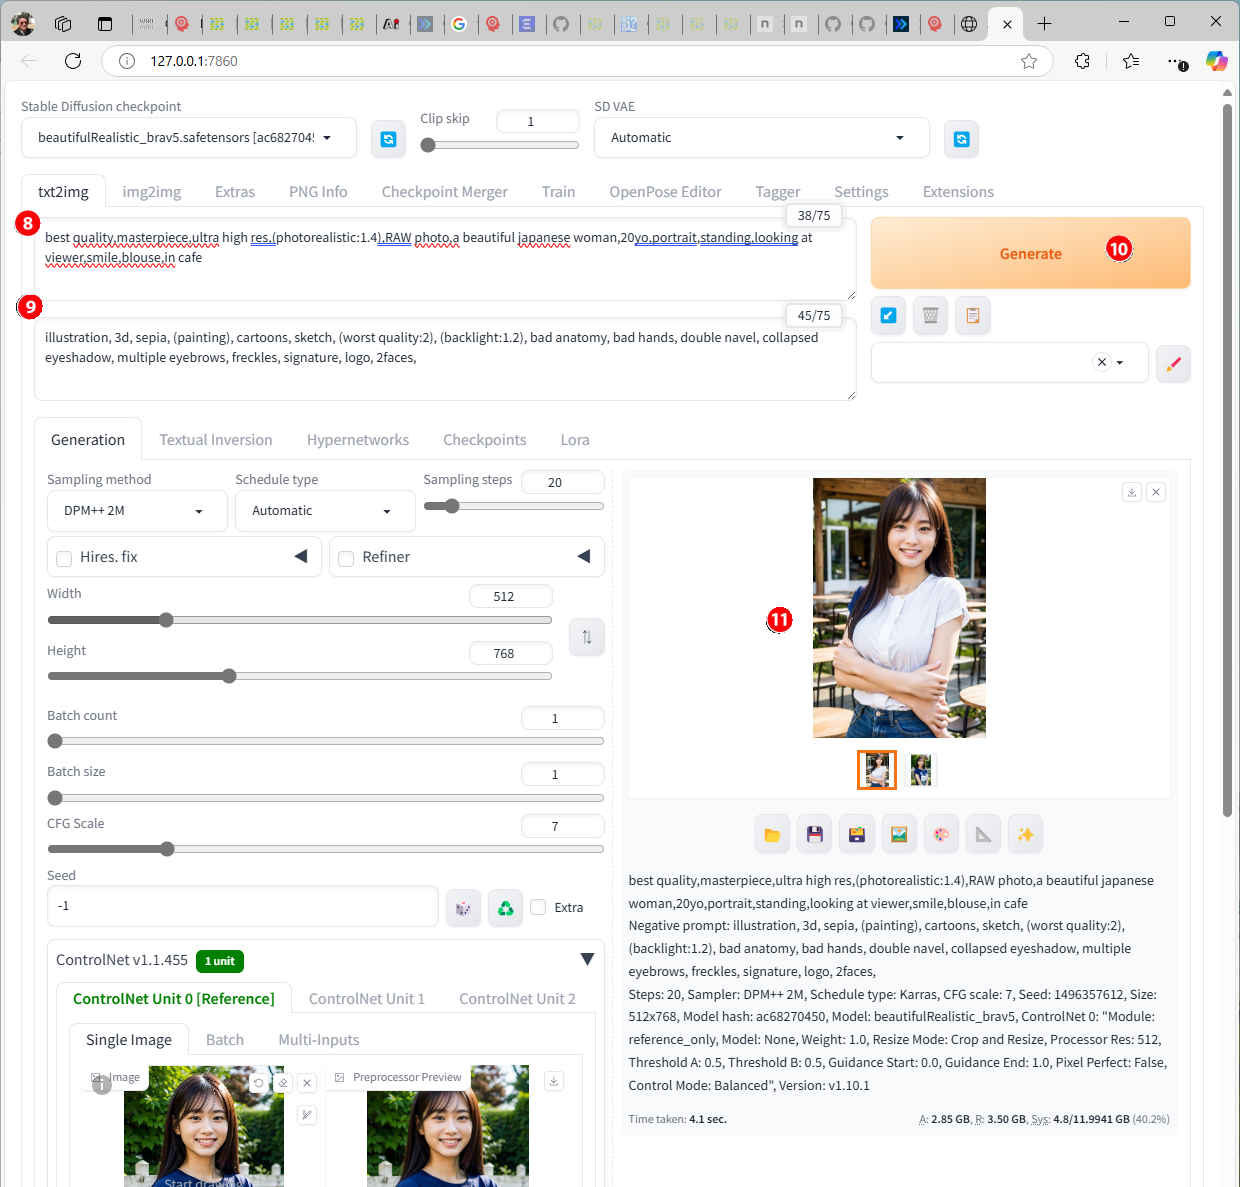Viewport: 1240px width, 1187px height.
Task: Open the Lora tab
Action: [x=574, y=440]
